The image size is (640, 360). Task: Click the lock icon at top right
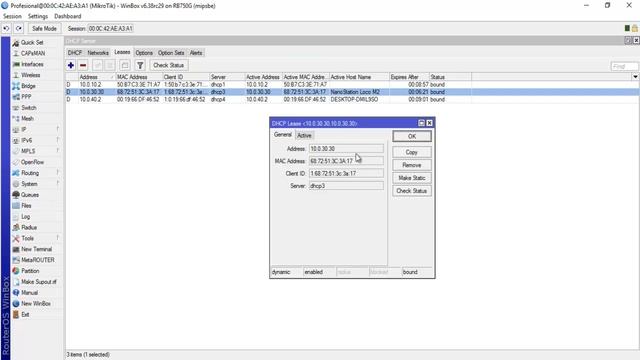[x=635, y=28]
